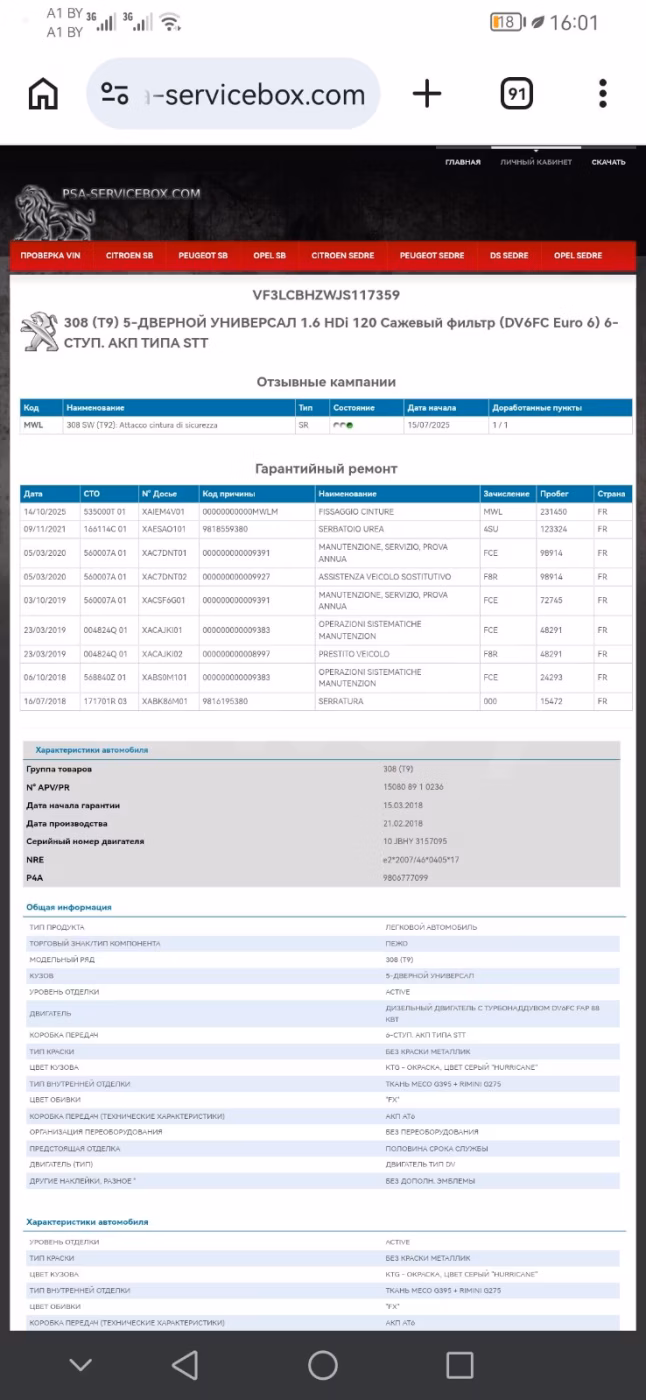This screenshot has width=646, height=1400.
Task: Open site info icon in address bar
Action: click(115, 94)
